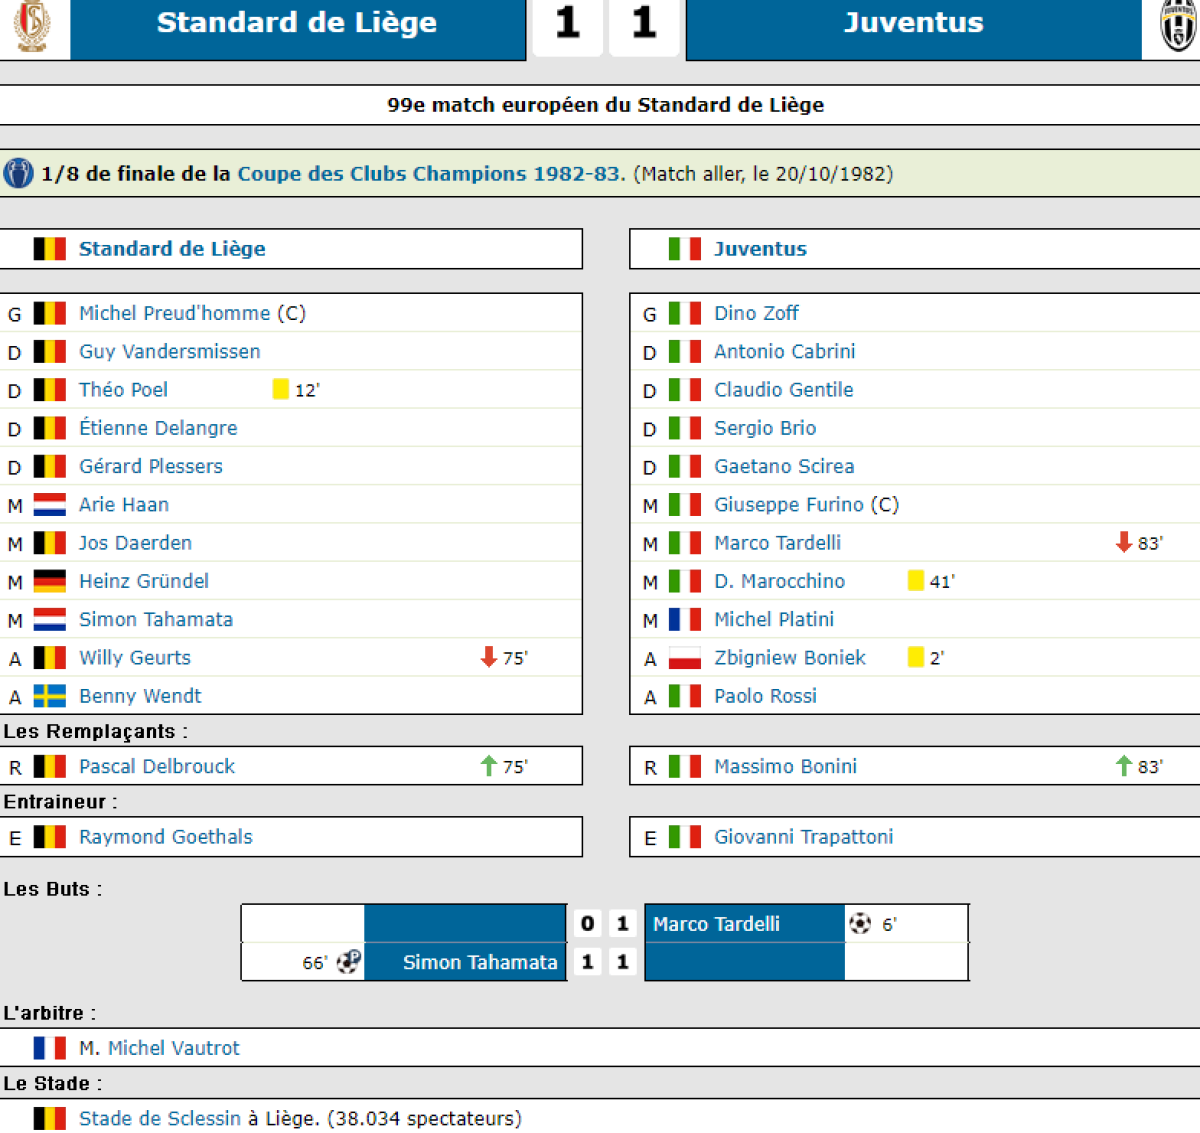Click Willy Geurts' red substitution-out arrow
1200x1133 pixels.
click(x=489, y=657)
